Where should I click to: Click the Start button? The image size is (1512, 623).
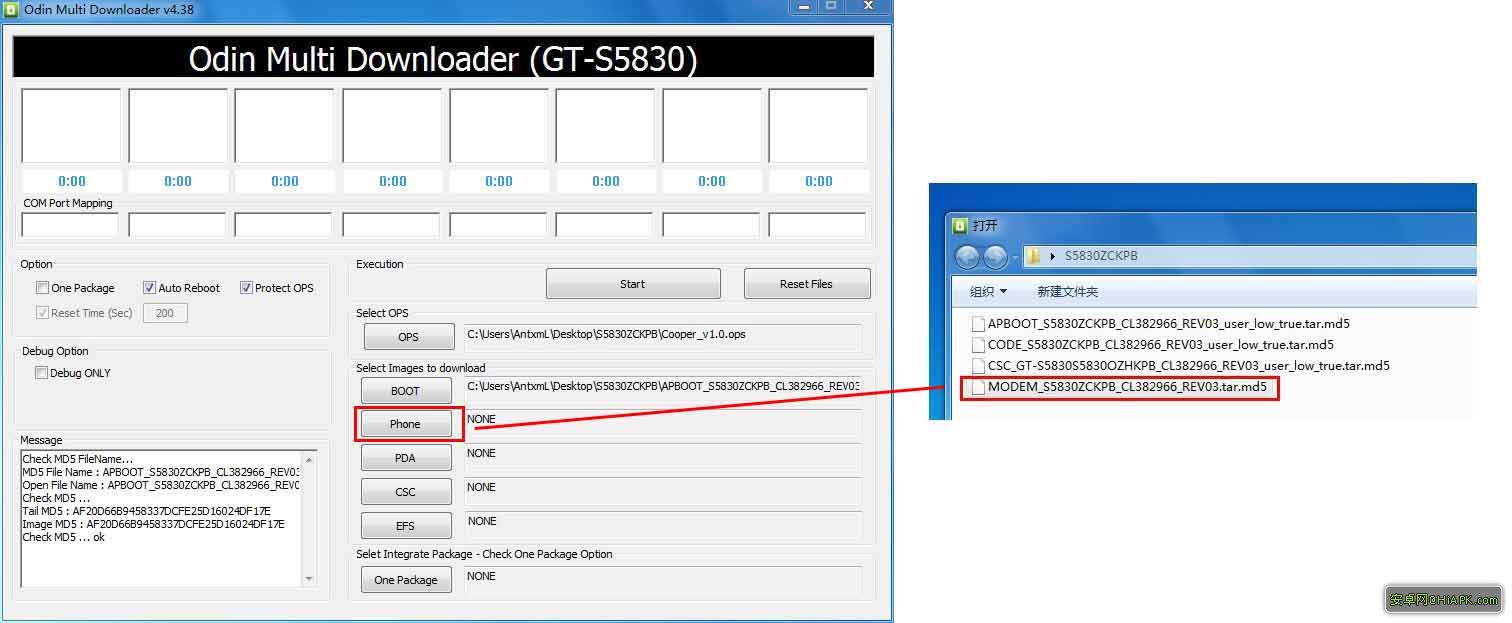(x=633, y=284)
